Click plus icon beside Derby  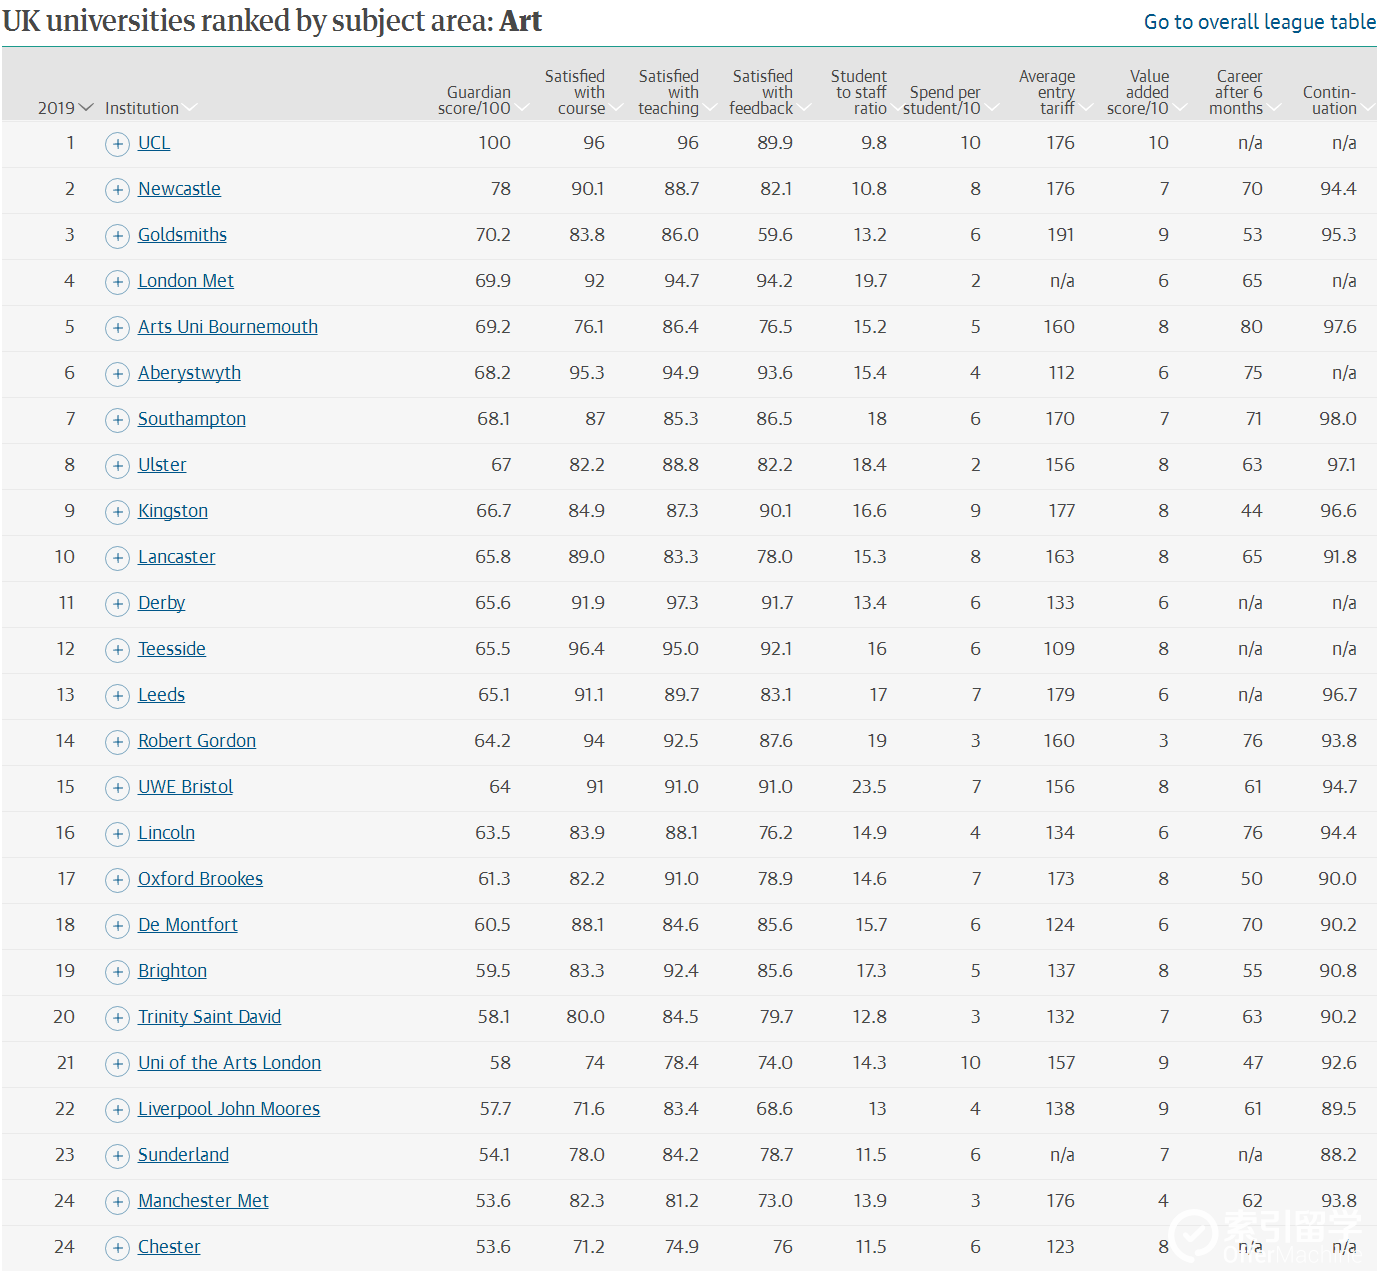(x=118, y=604)
